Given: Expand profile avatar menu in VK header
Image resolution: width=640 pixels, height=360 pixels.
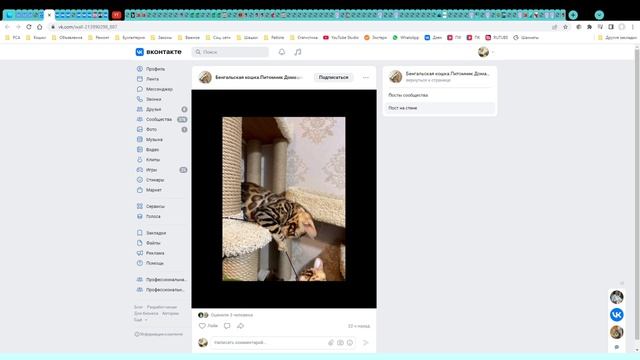Looking at the screenshot, I should (486, 52).
